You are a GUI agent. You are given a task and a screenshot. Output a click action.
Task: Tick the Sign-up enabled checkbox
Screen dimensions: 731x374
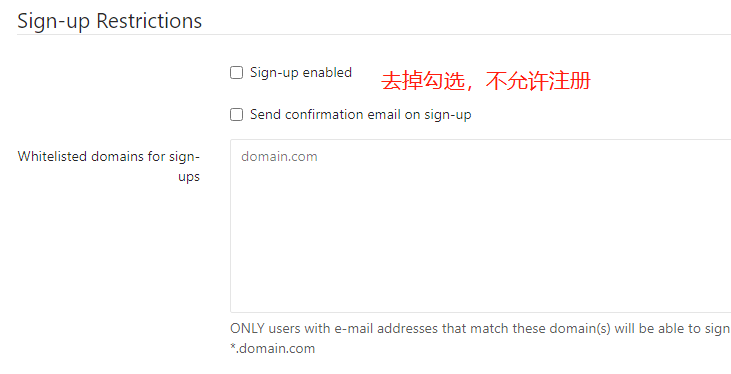(x=237, y=73)
